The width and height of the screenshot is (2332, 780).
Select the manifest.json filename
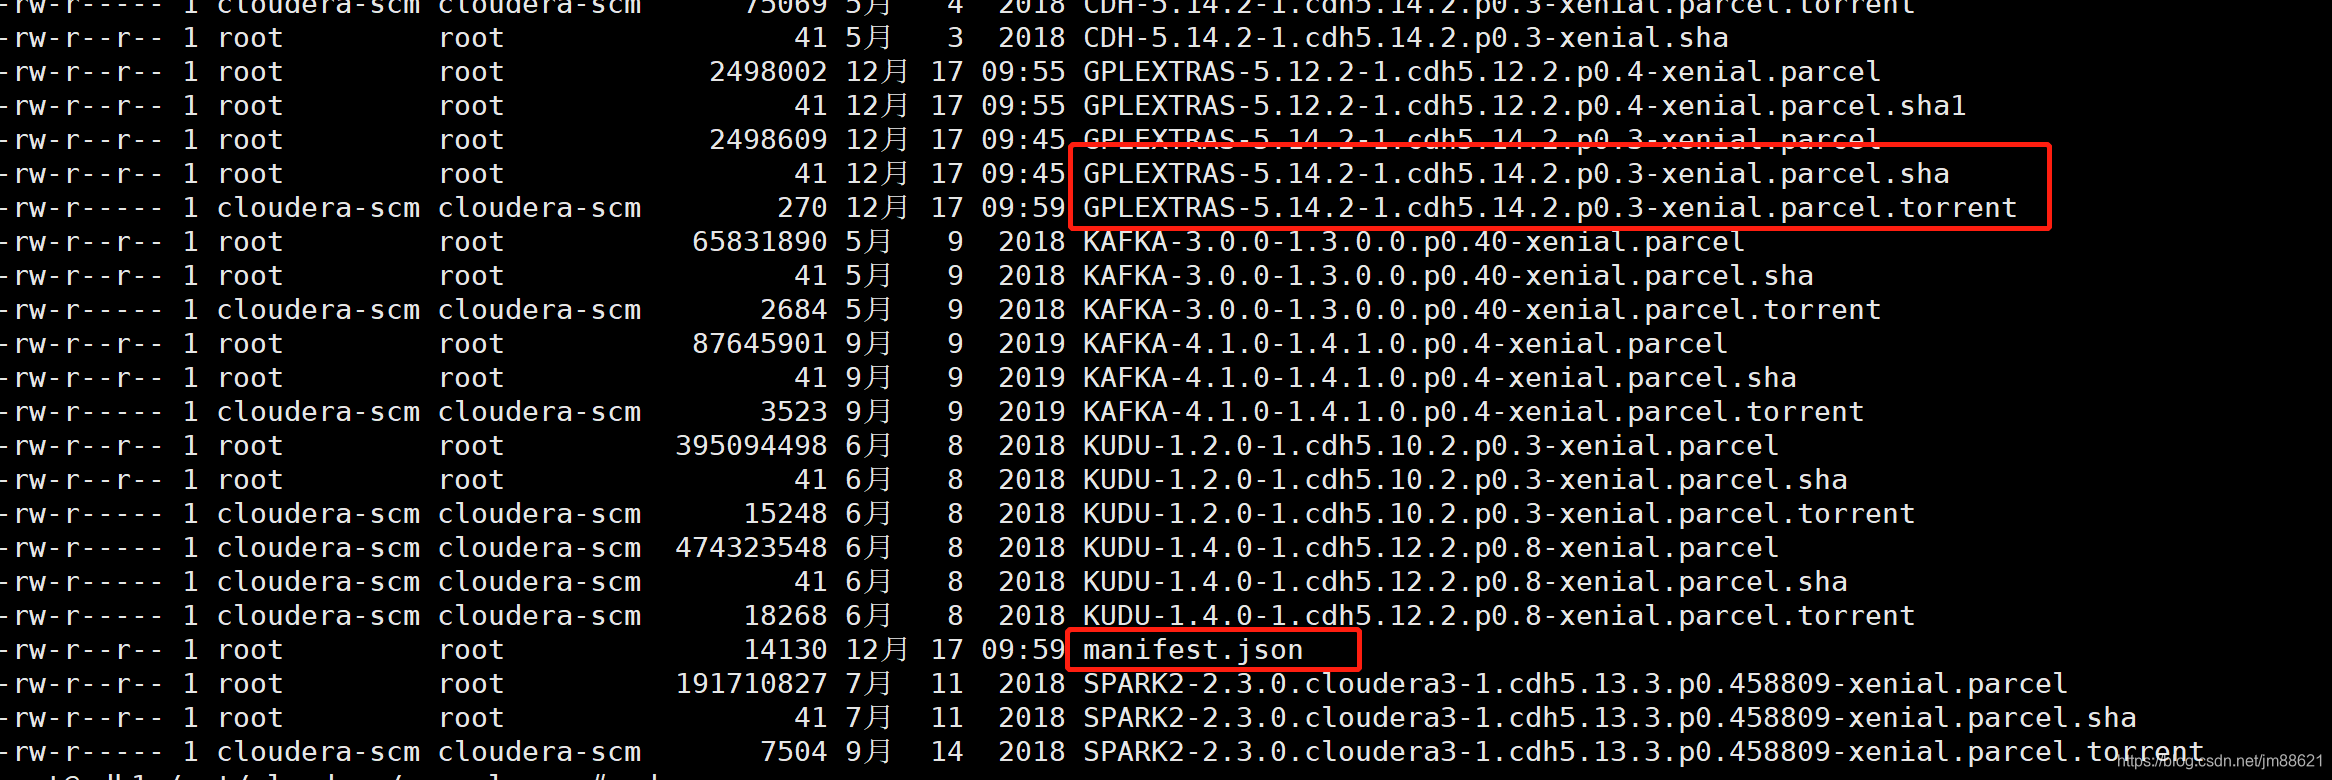coord(1193,650)
